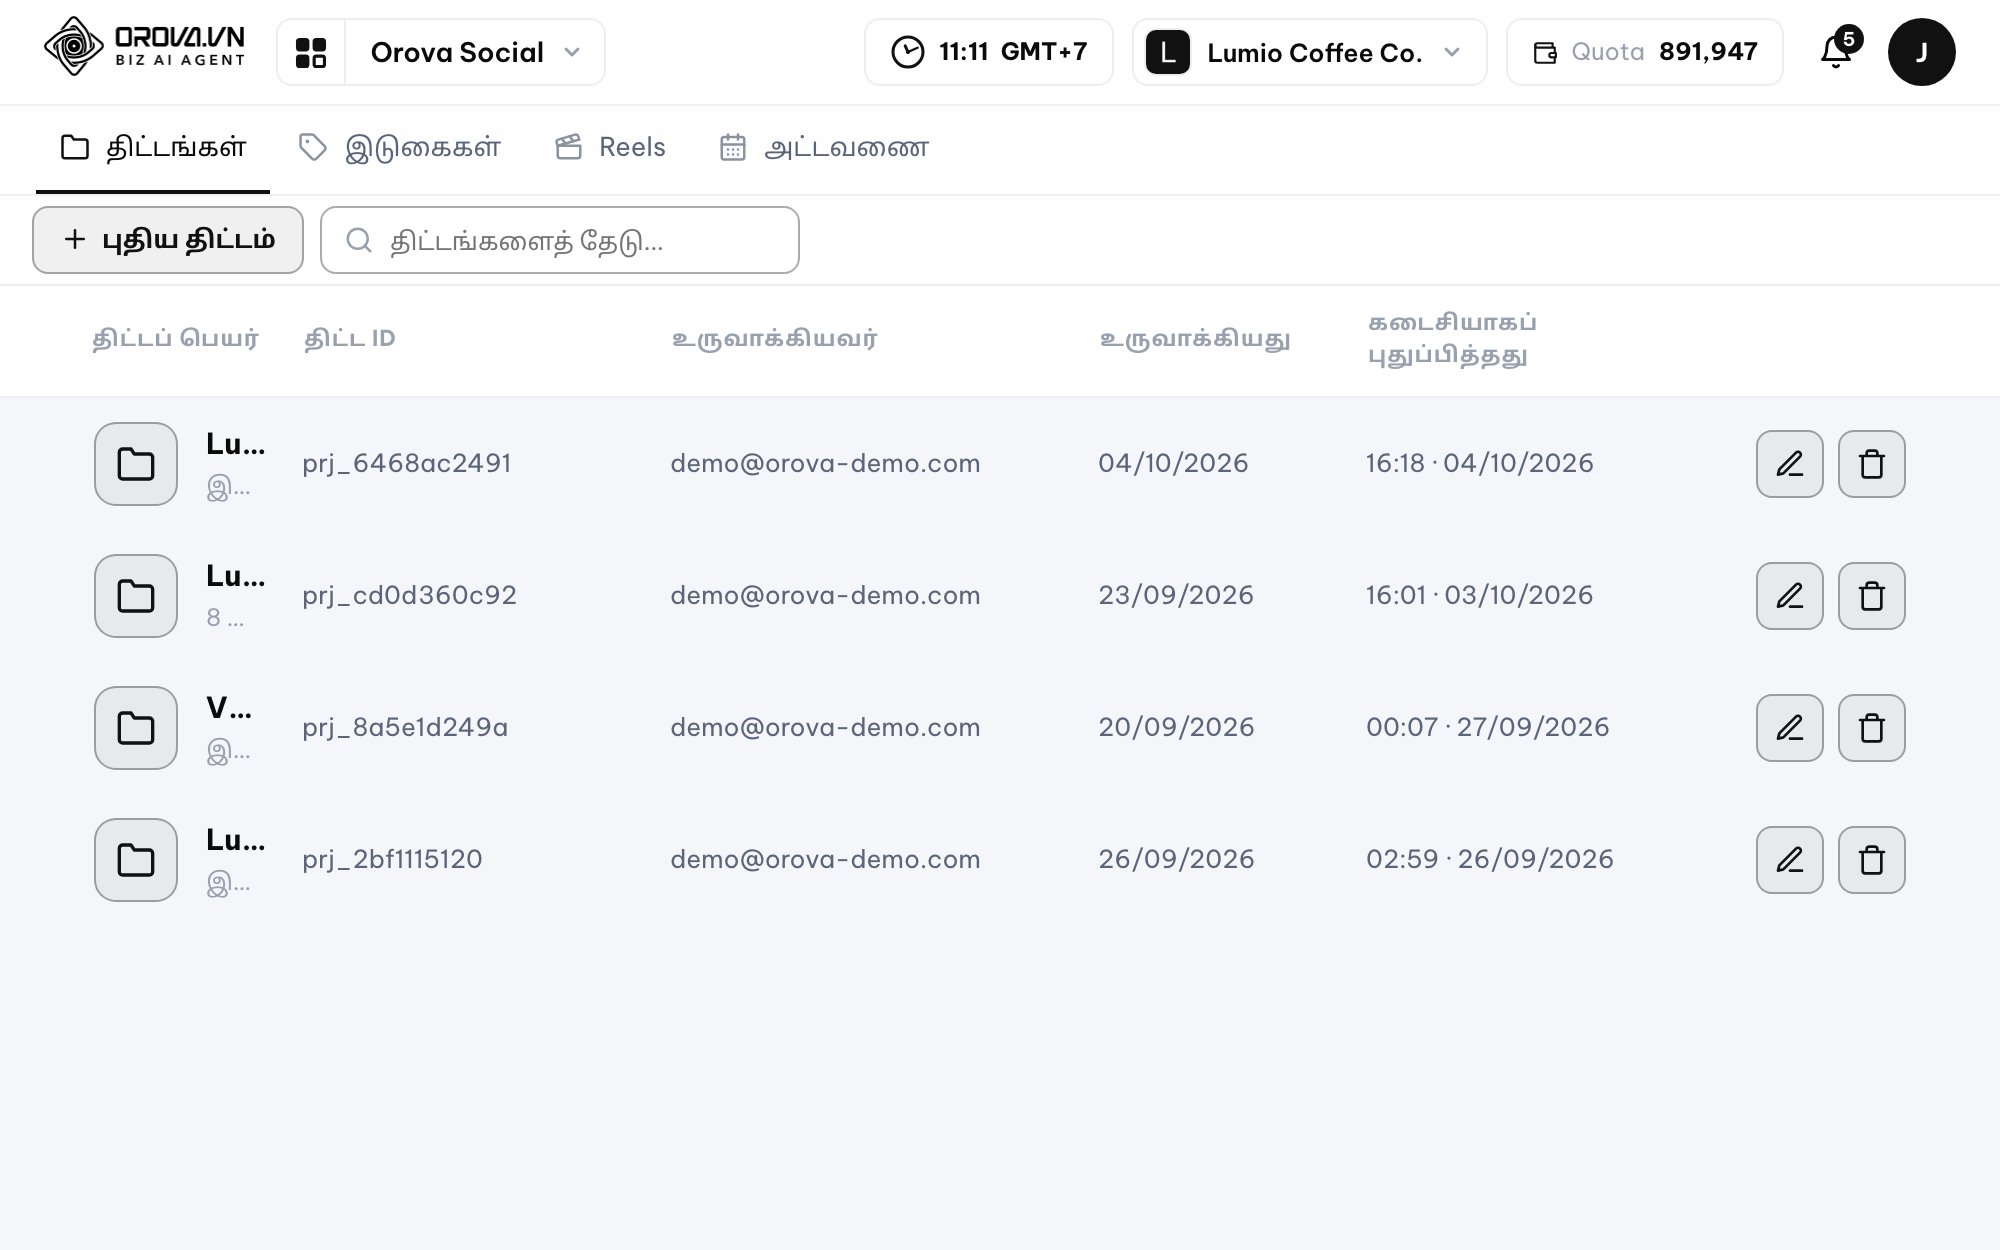Viewport: 2000px width, 1250px height.
Task: Open the J user avatar
Action: (1921, 52)
